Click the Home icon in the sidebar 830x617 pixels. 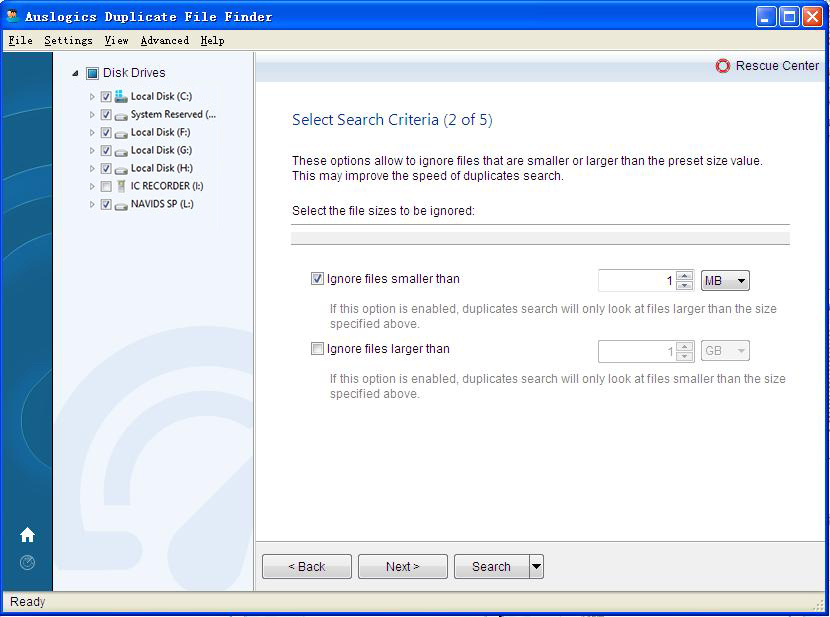point(27,535)
